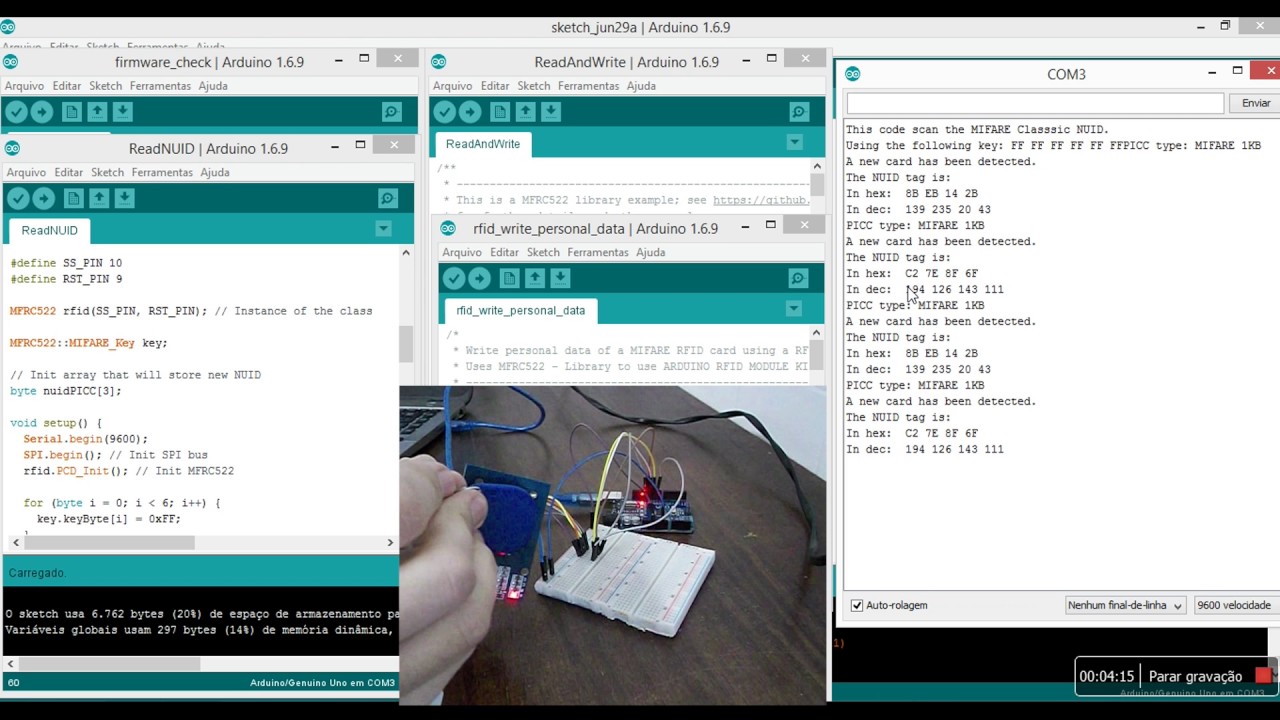The height and width of the screenshot is (720, 1280).
Task: Click 'Serial.begin(9600);' code line
Action: click(86, 439)
